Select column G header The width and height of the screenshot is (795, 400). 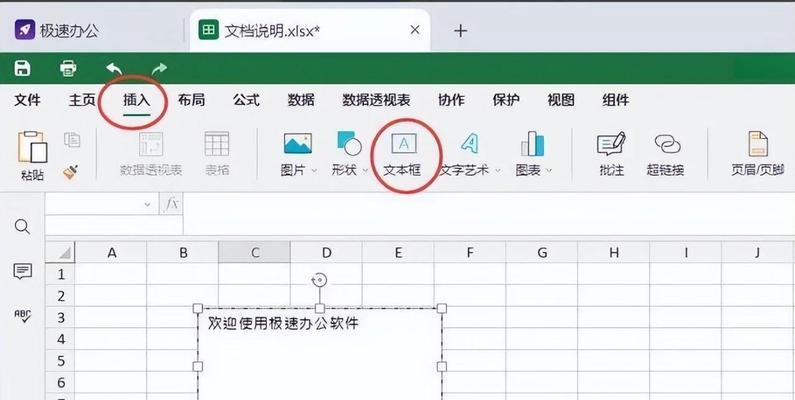coord(542,252)
